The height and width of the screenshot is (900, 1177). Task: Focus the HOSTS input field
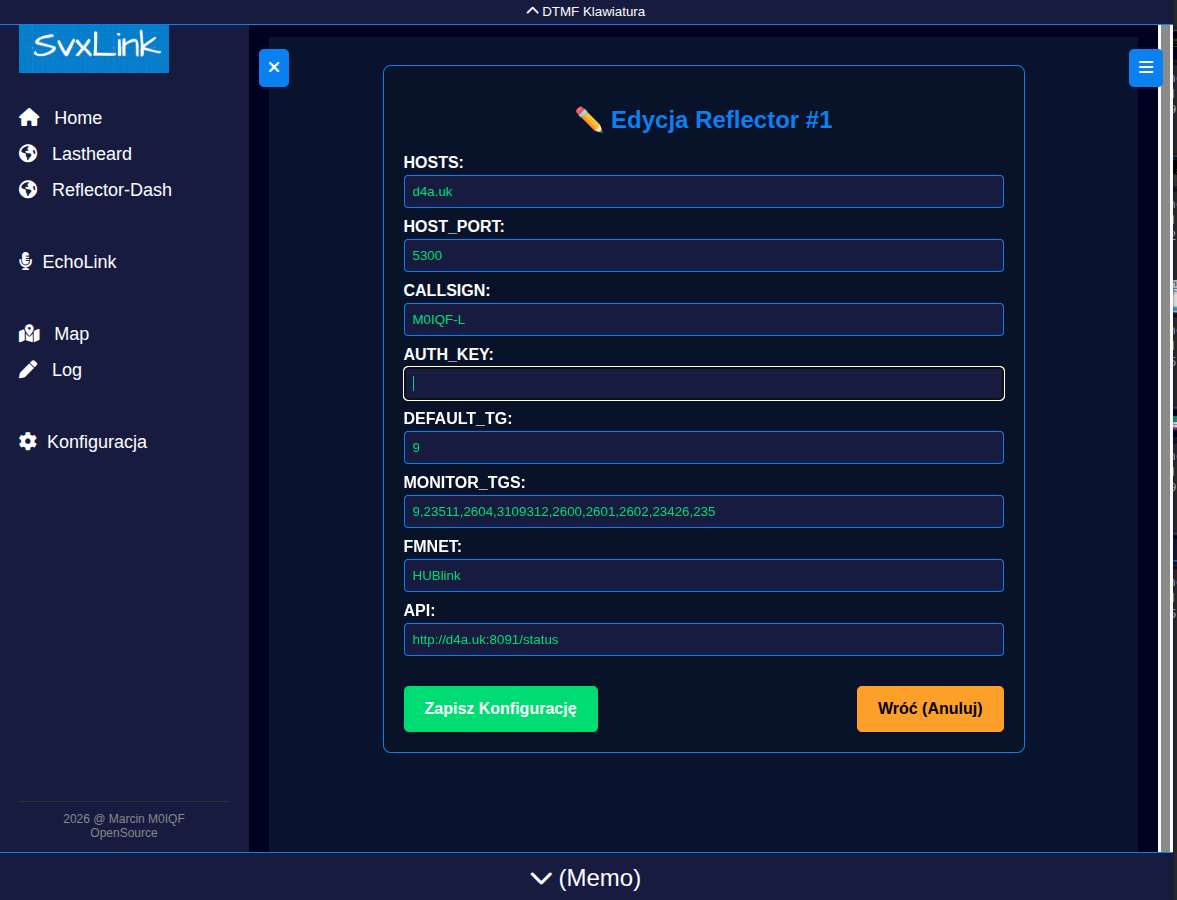703,192
